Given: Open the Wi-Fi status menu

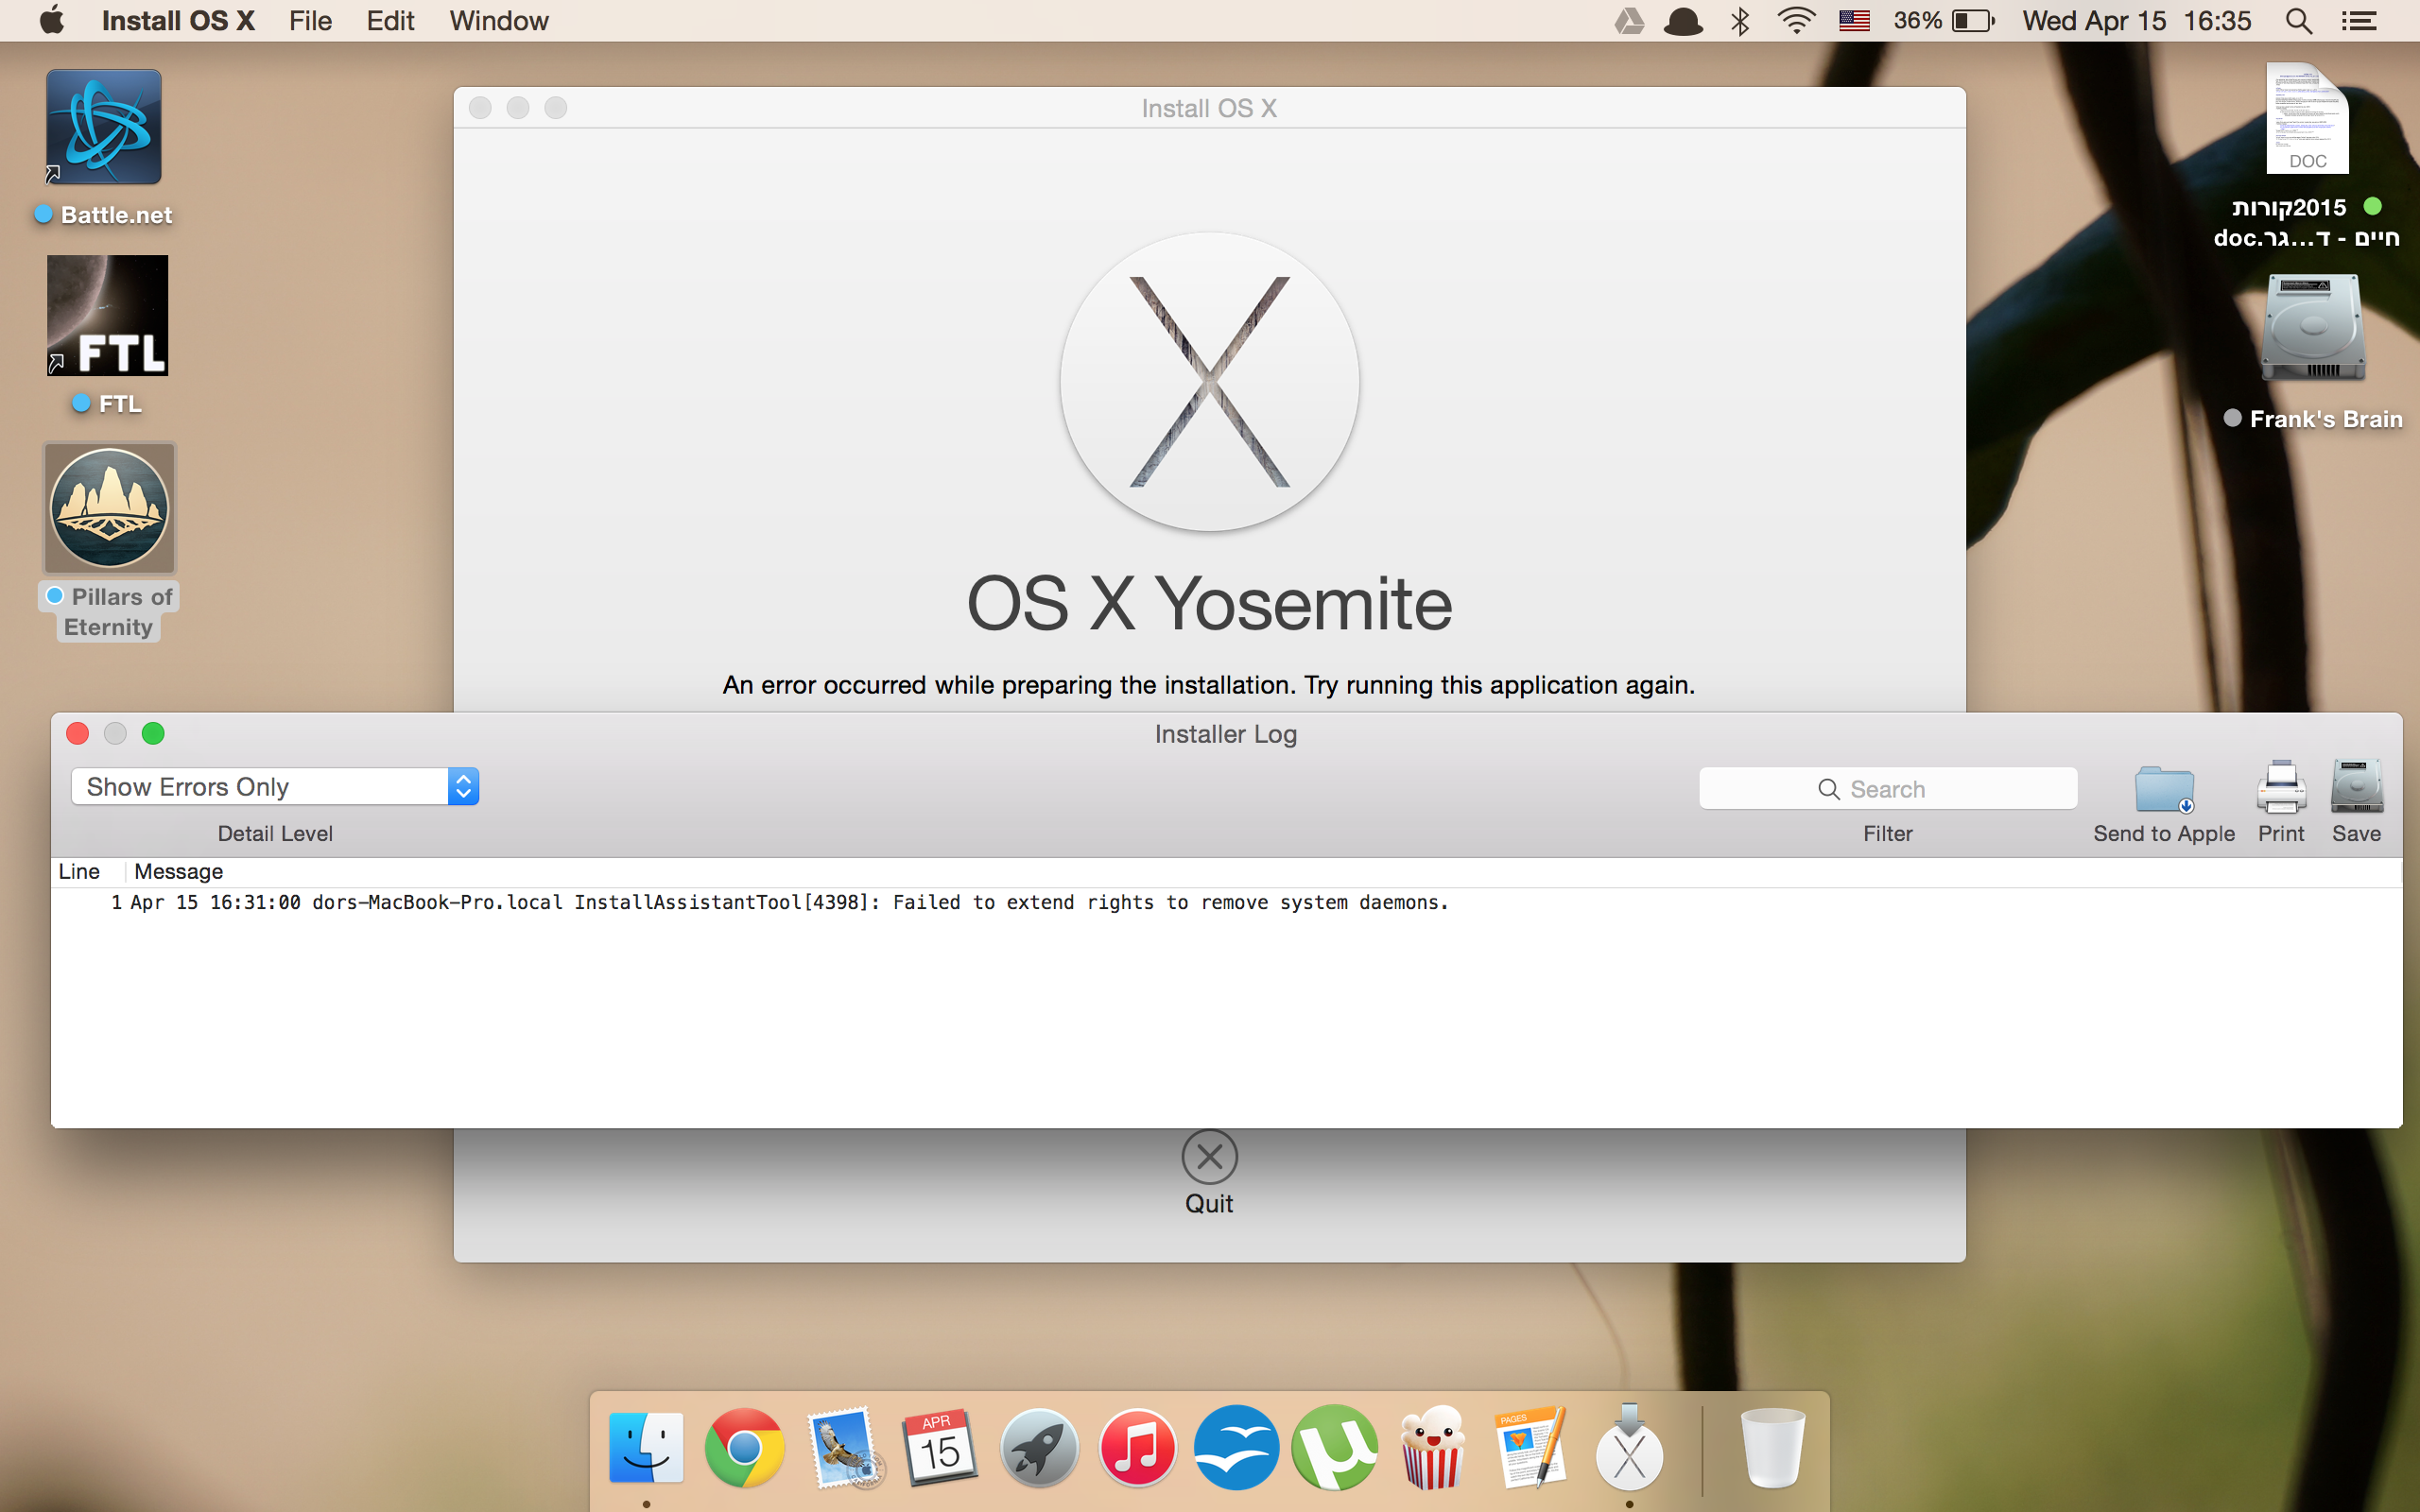Looking at the screenshot, I should pos(1796,21).
